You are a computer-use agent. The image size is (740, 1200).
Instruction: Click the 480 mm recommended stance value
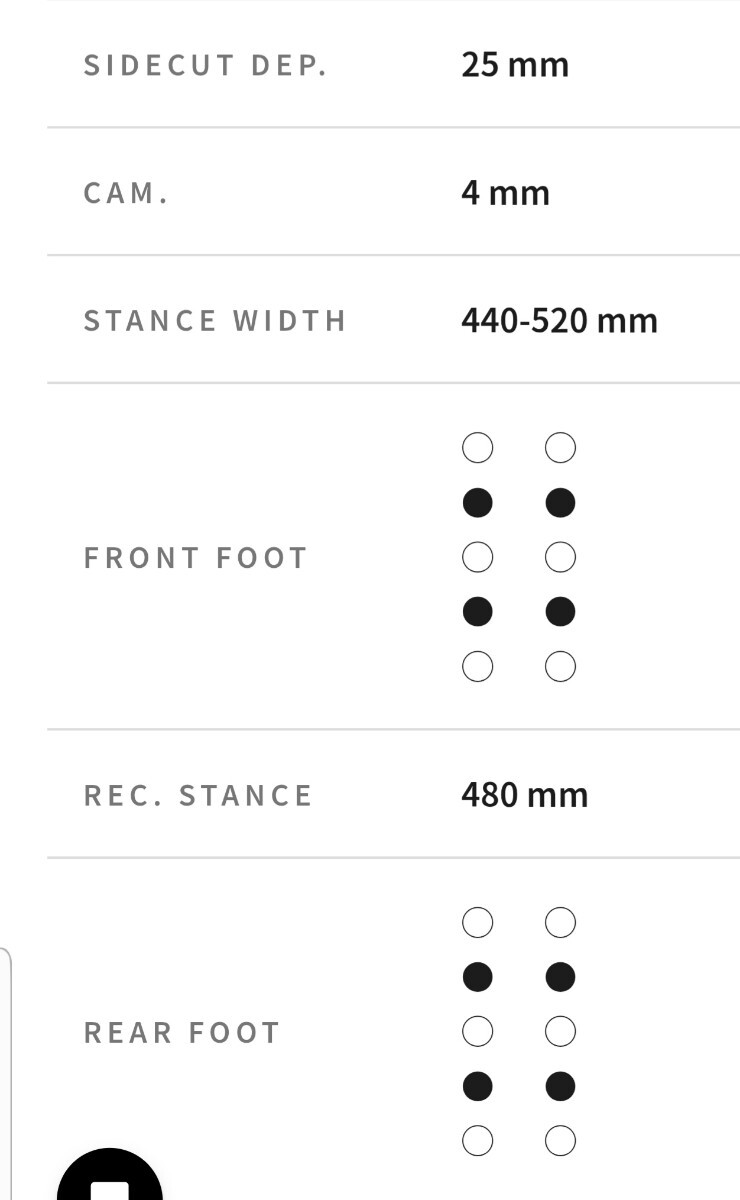pyautogui.click(x=524, y=796)
